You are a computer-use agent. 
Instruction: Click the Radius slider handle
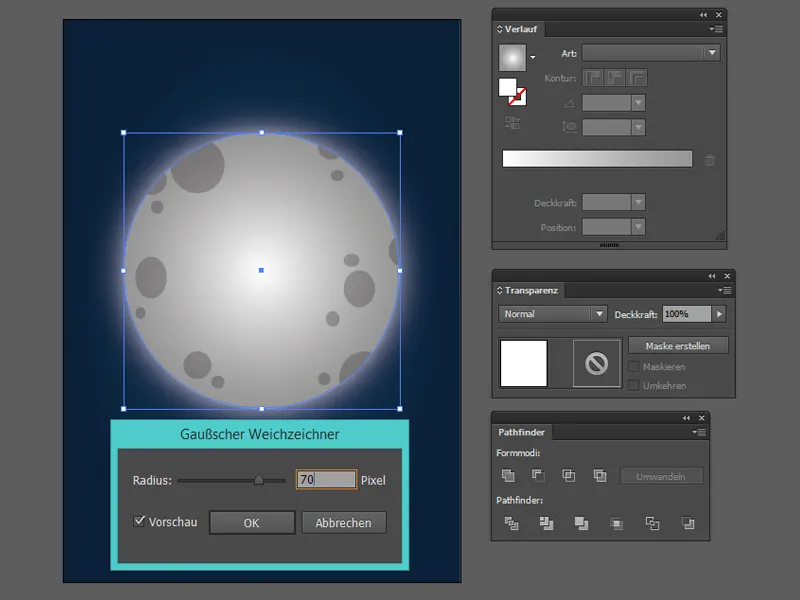(x=259, y=479)
